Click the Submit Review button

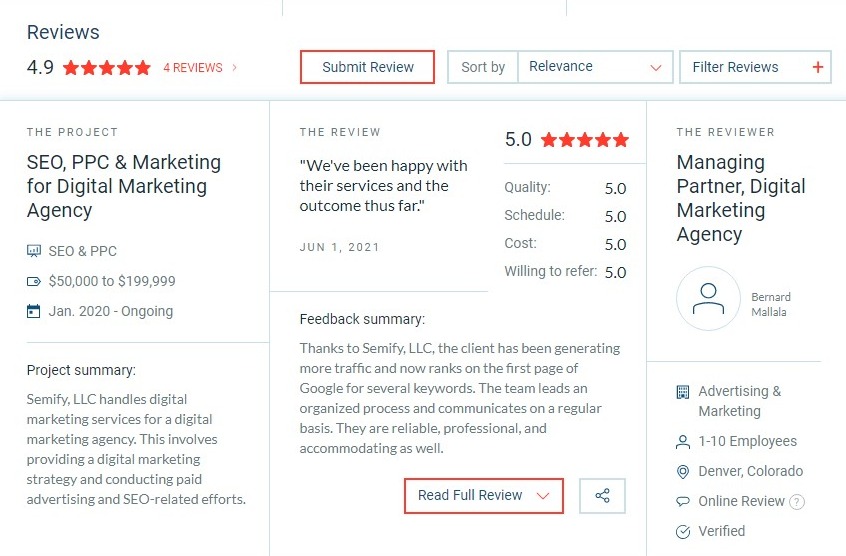[x=367, y=67]
